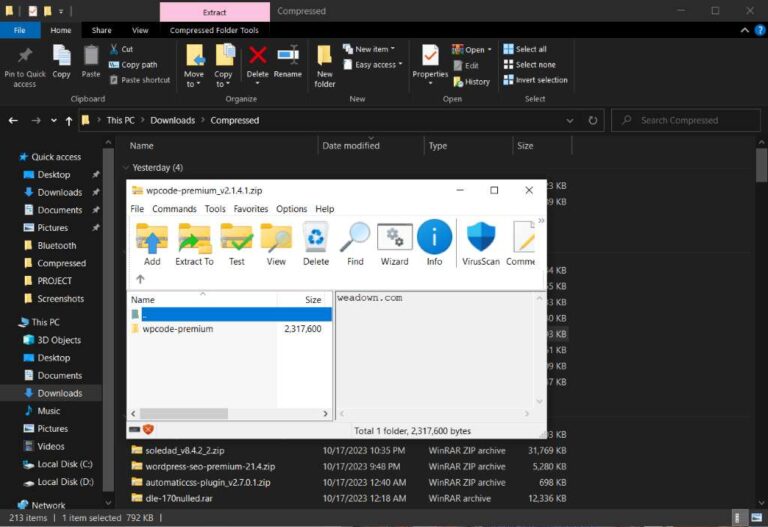Viewport: 768px width, 527px height.
Task: Collapse the Yesterday (4) group
Action: (125, 168)
